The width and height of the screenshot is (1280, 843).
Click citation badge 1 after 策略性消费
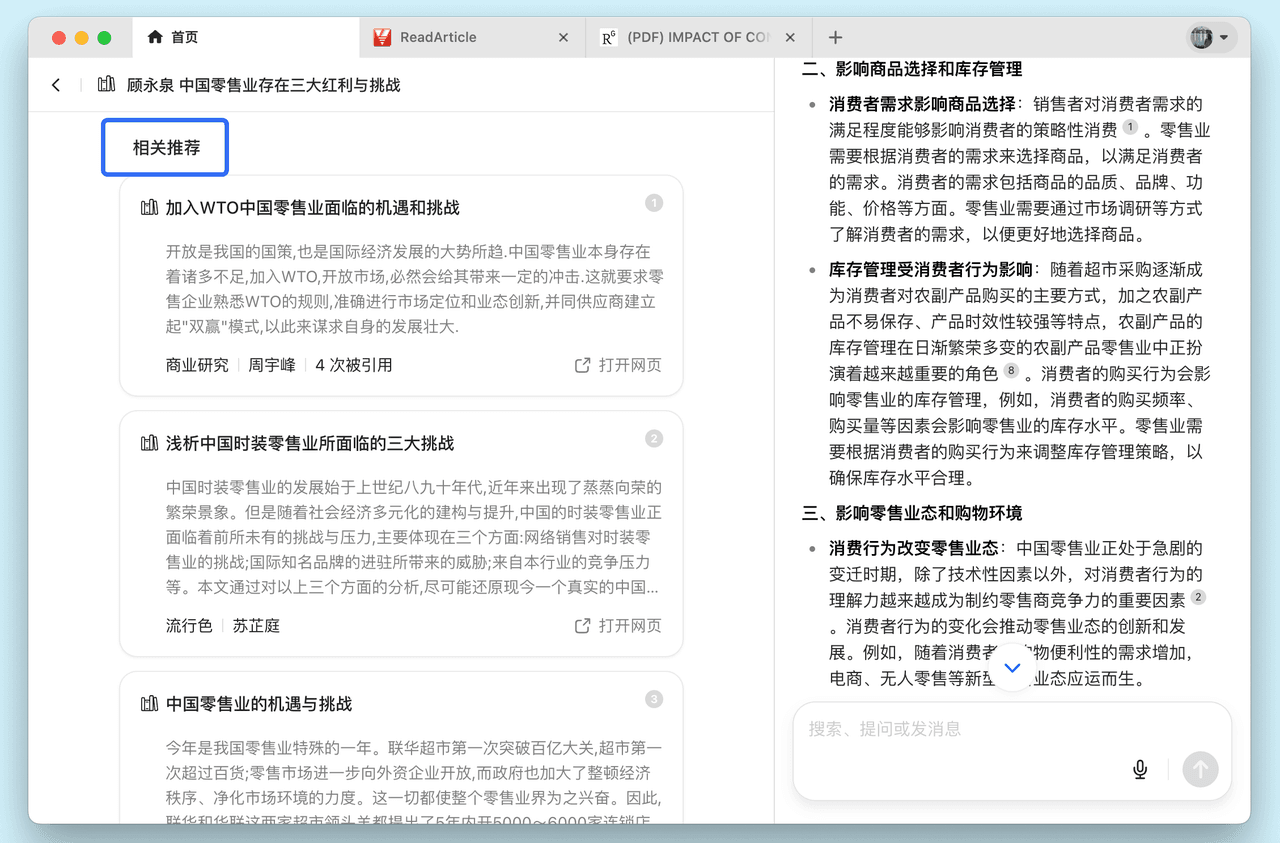pyautogui.click(x=1130, y=128)
